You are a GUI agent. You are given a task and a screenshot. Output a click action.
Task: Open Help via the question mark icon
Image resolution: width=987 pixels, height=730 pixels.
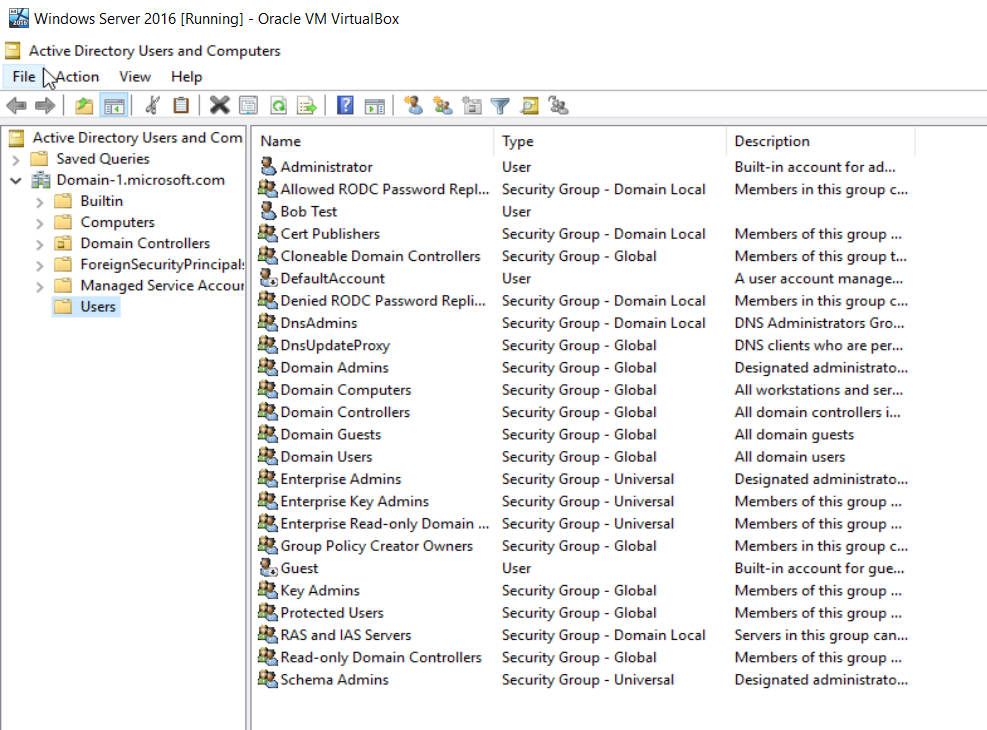click(x=345, y=105)
